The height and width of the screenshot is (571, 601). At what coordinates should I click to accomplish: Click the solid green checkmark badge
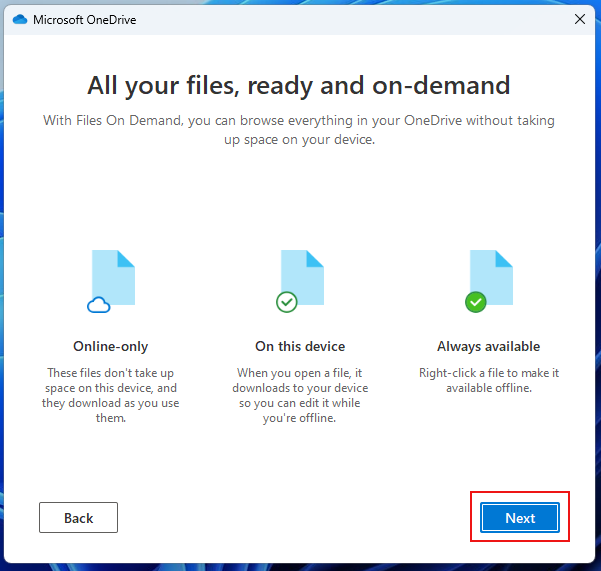tap(476, 302)
